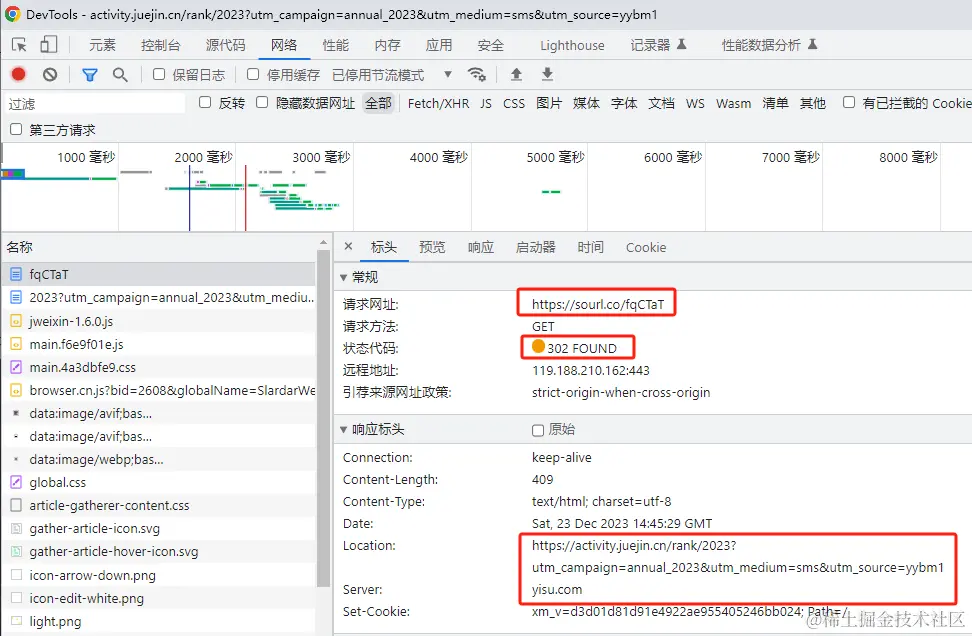Check the 有已拦截的 Cookie checkbox
The height and width of the screenshot is (636, 972).
849,102
